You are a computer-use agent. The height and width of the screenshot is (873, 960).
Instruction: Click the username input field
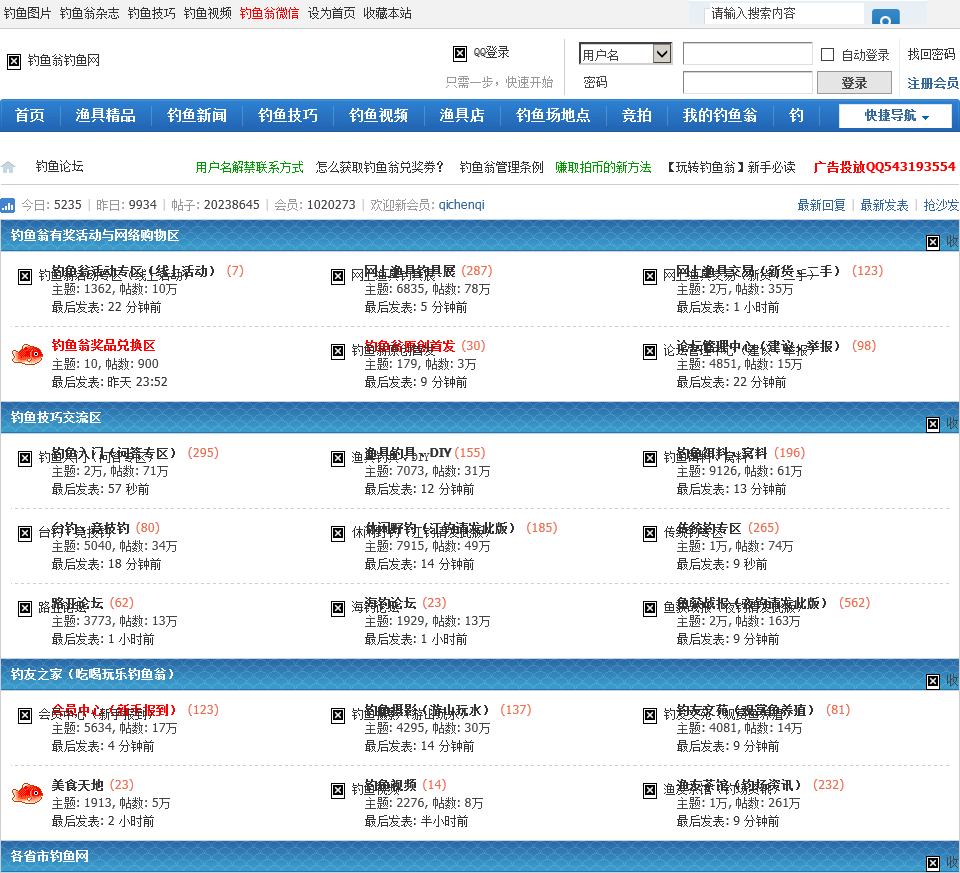748,53
